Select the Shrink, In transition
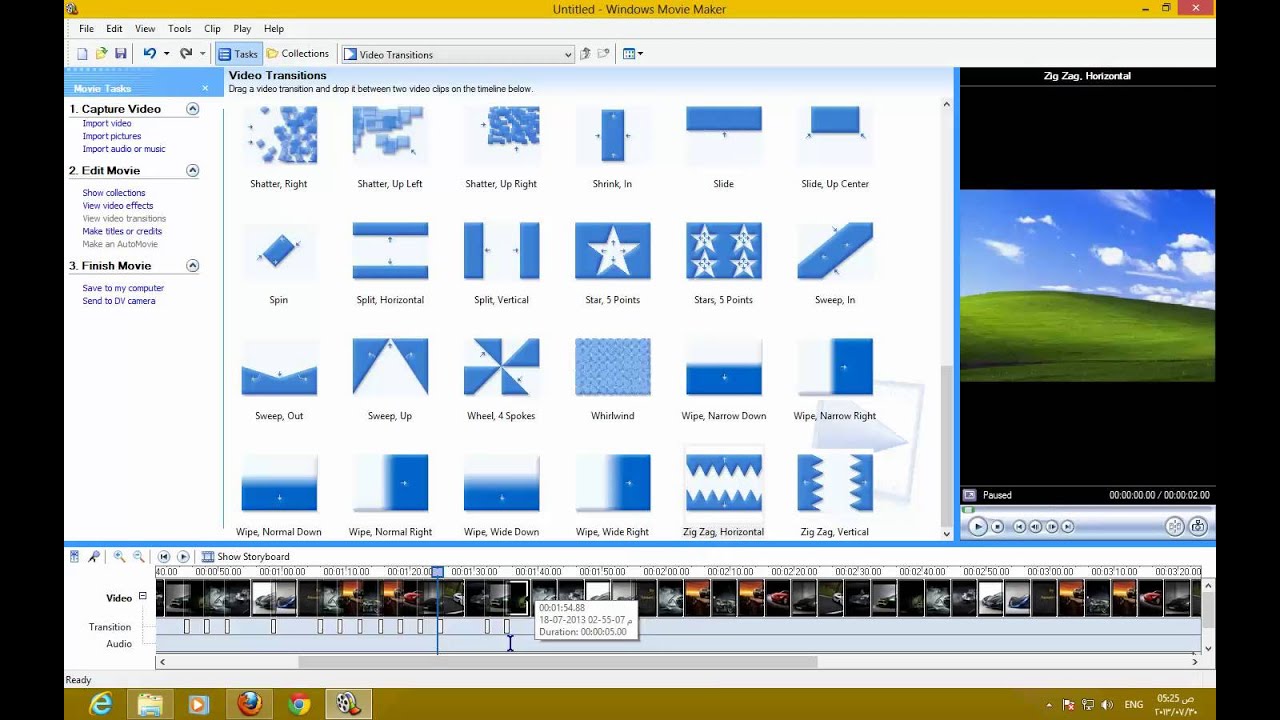The image size is (1280, 720). coord(612,145)
